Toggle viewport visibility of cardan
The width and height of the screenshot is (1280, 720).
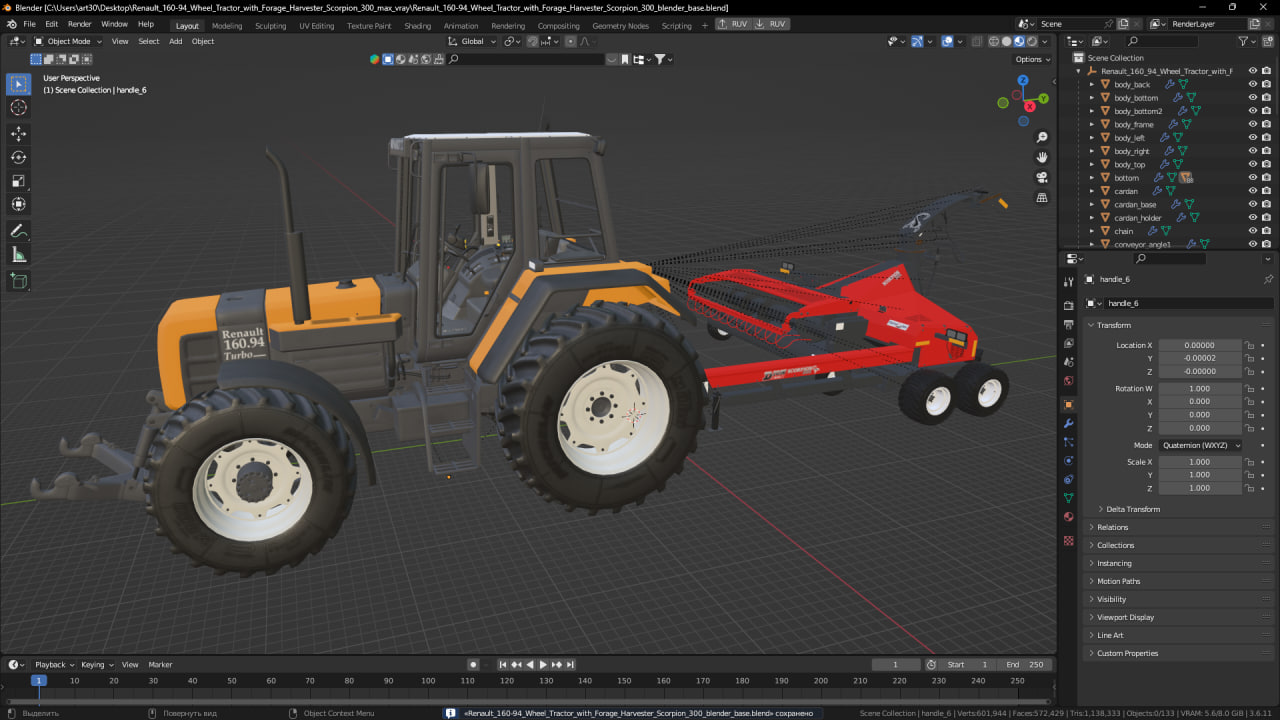1252,191
